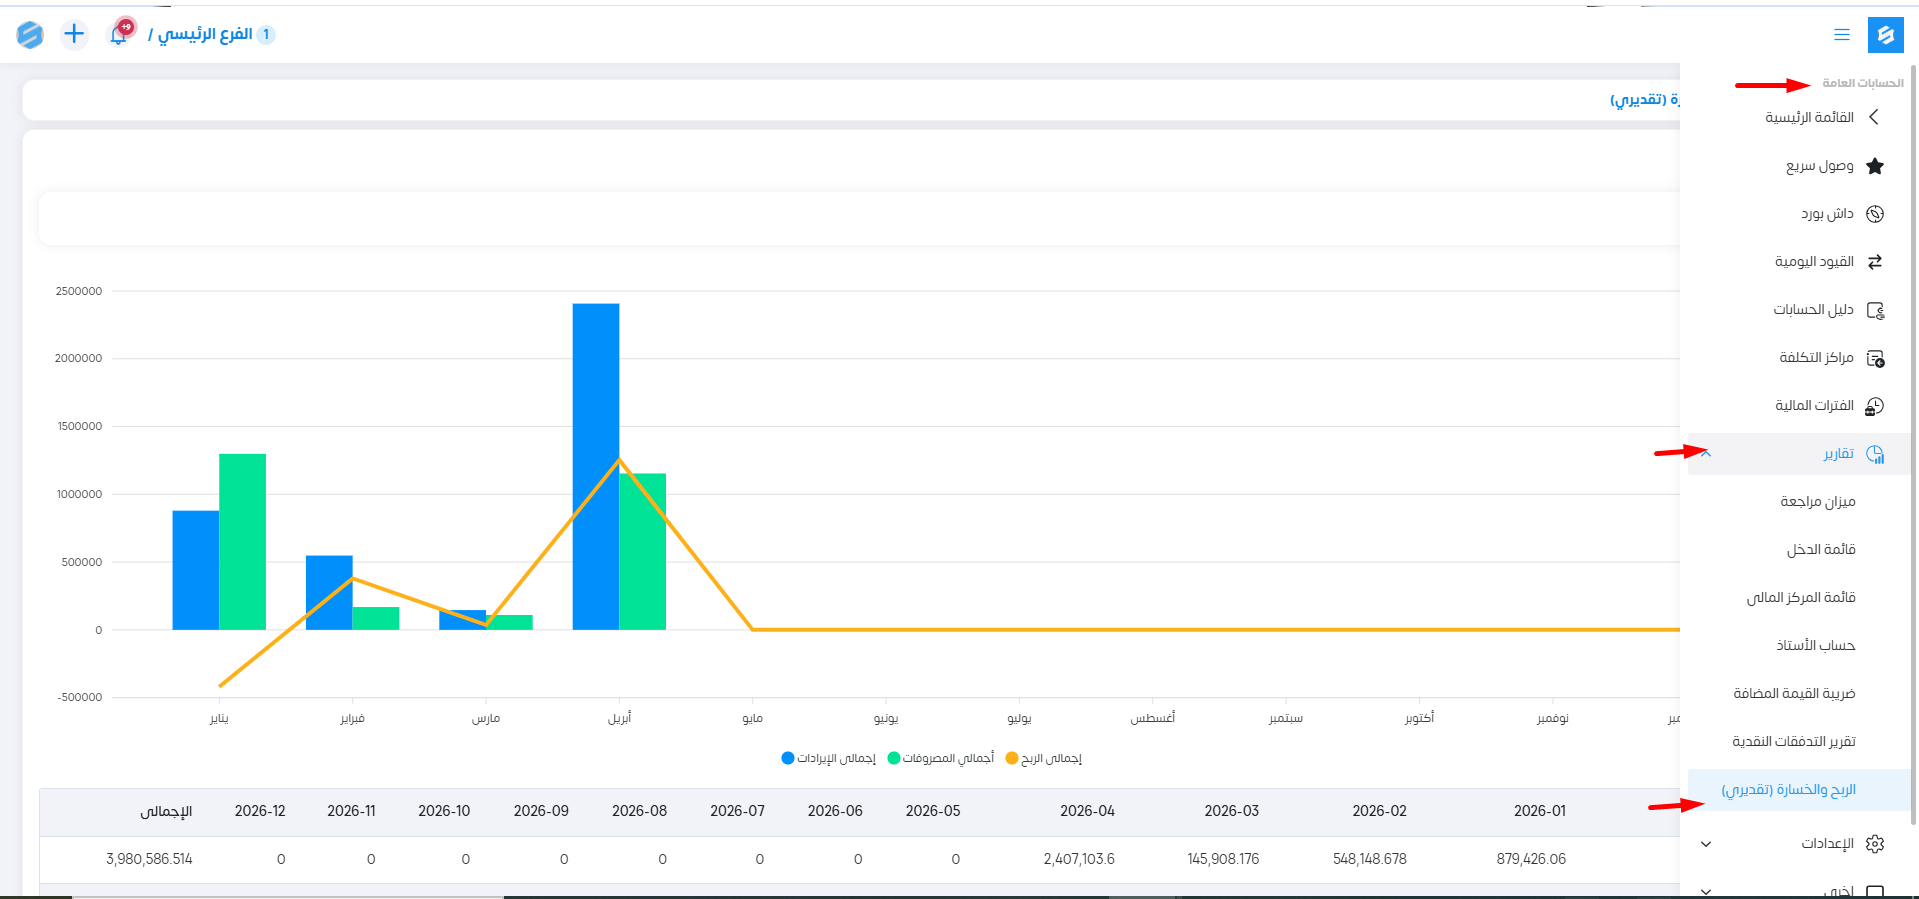Open the hamburger menu icon

tap(1841, 35)
